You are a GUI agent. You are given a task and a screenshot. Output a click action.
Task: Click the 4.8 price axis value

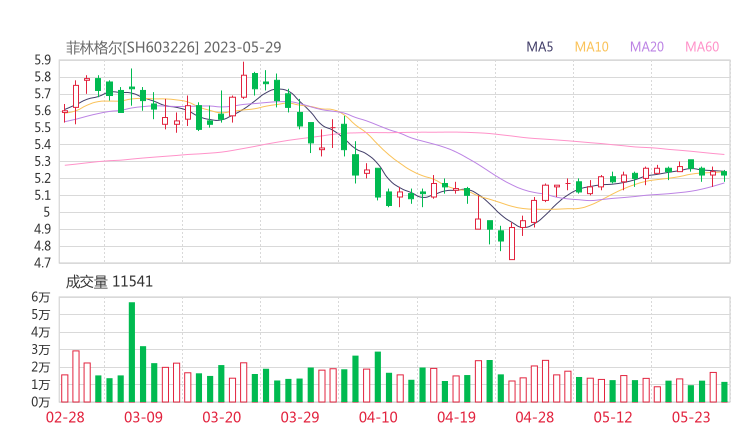point(42,246)
